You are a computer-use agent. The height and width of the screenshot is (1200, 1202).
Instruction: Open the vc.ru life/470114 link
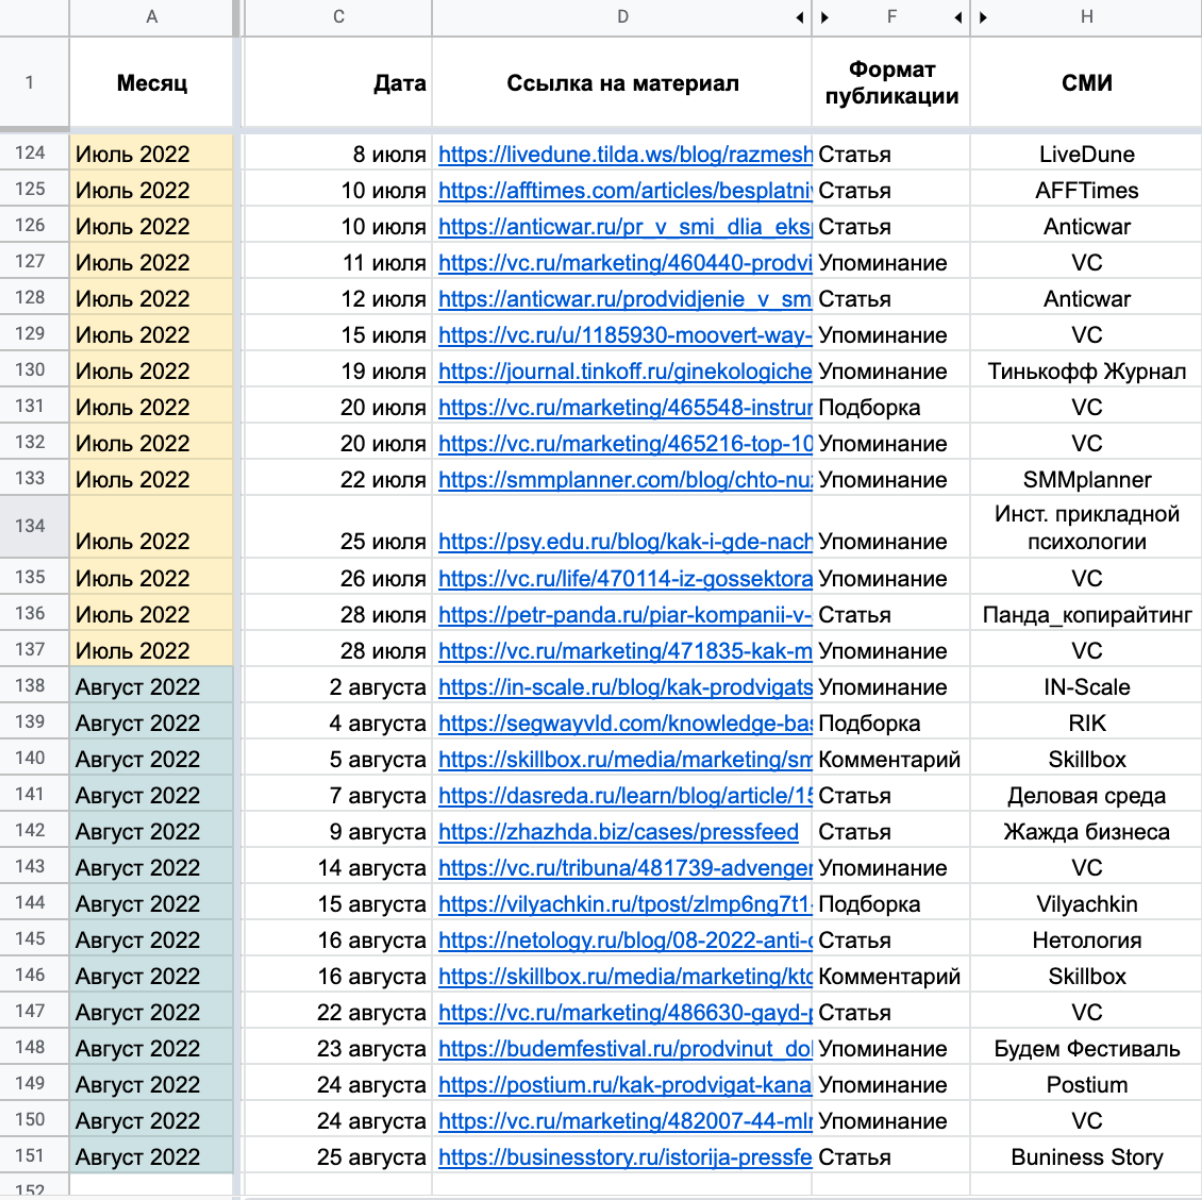625,579
